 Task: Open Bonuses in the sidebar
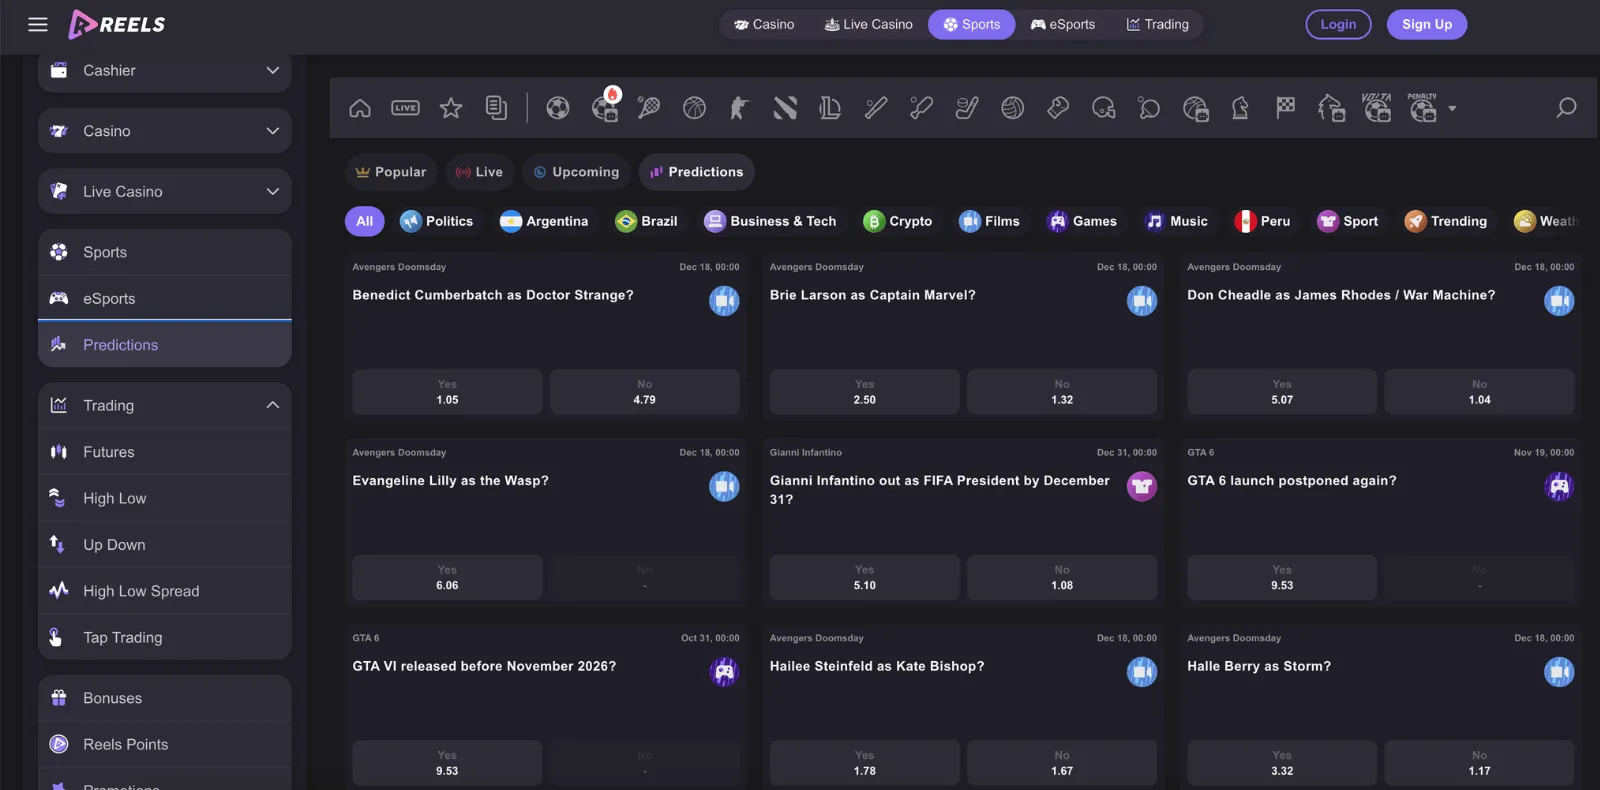click(165, 698)
